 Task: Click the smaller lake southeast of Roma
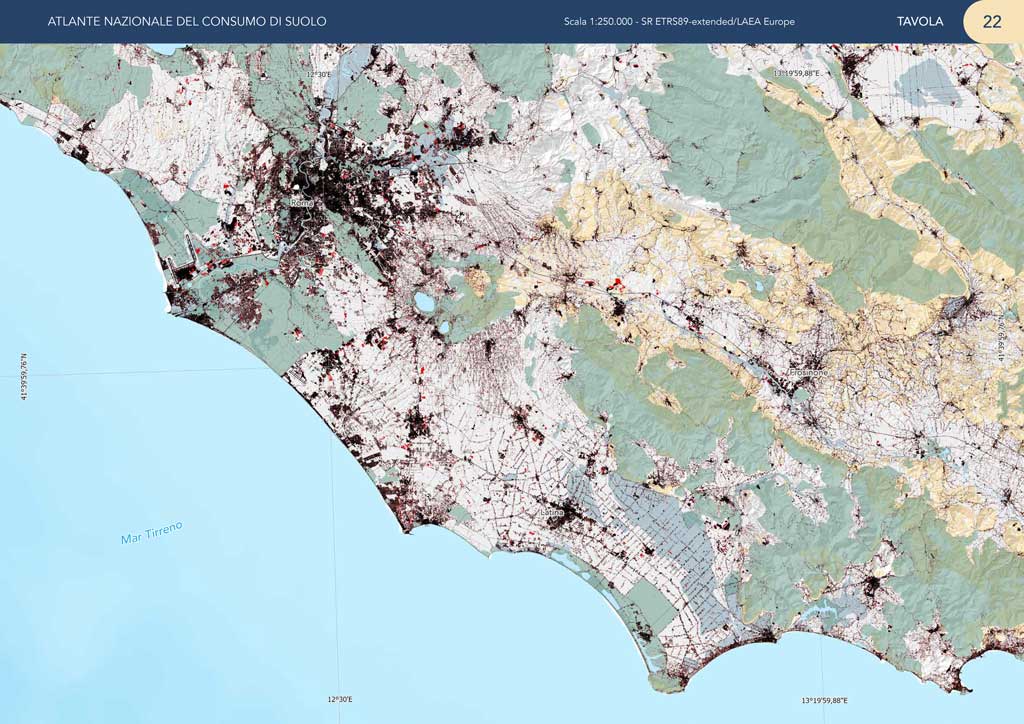coord(443,327)
